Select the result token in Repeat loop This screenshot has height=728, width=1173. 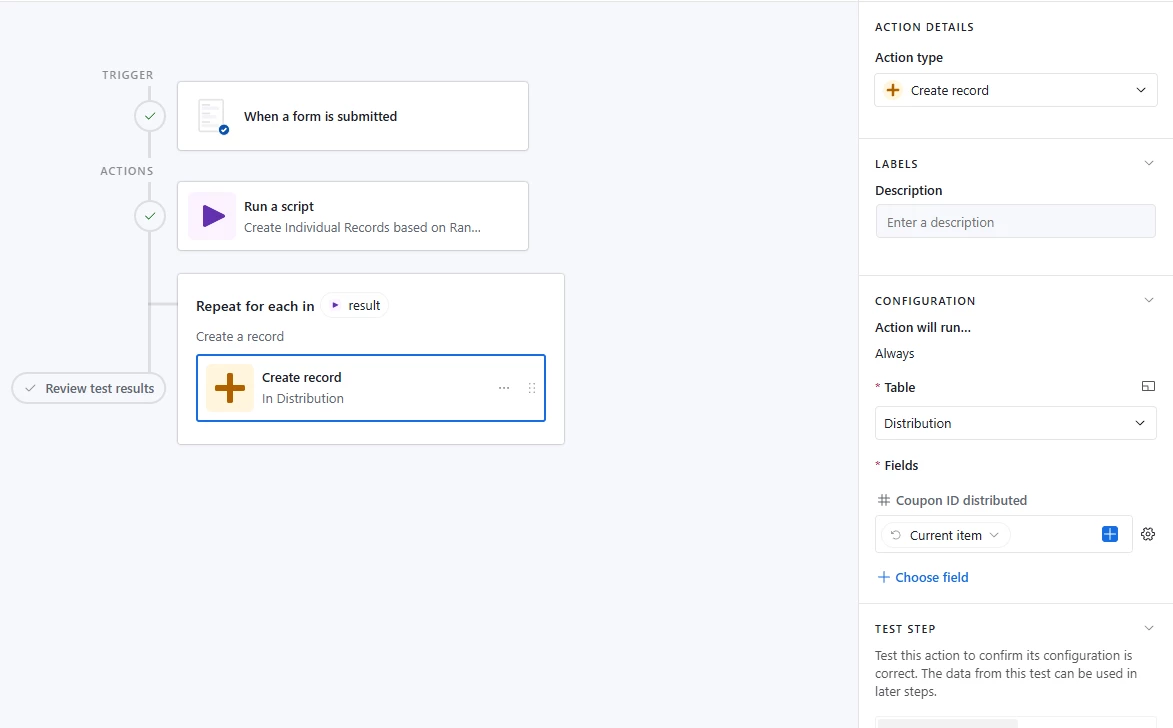[x=355, y=305]
